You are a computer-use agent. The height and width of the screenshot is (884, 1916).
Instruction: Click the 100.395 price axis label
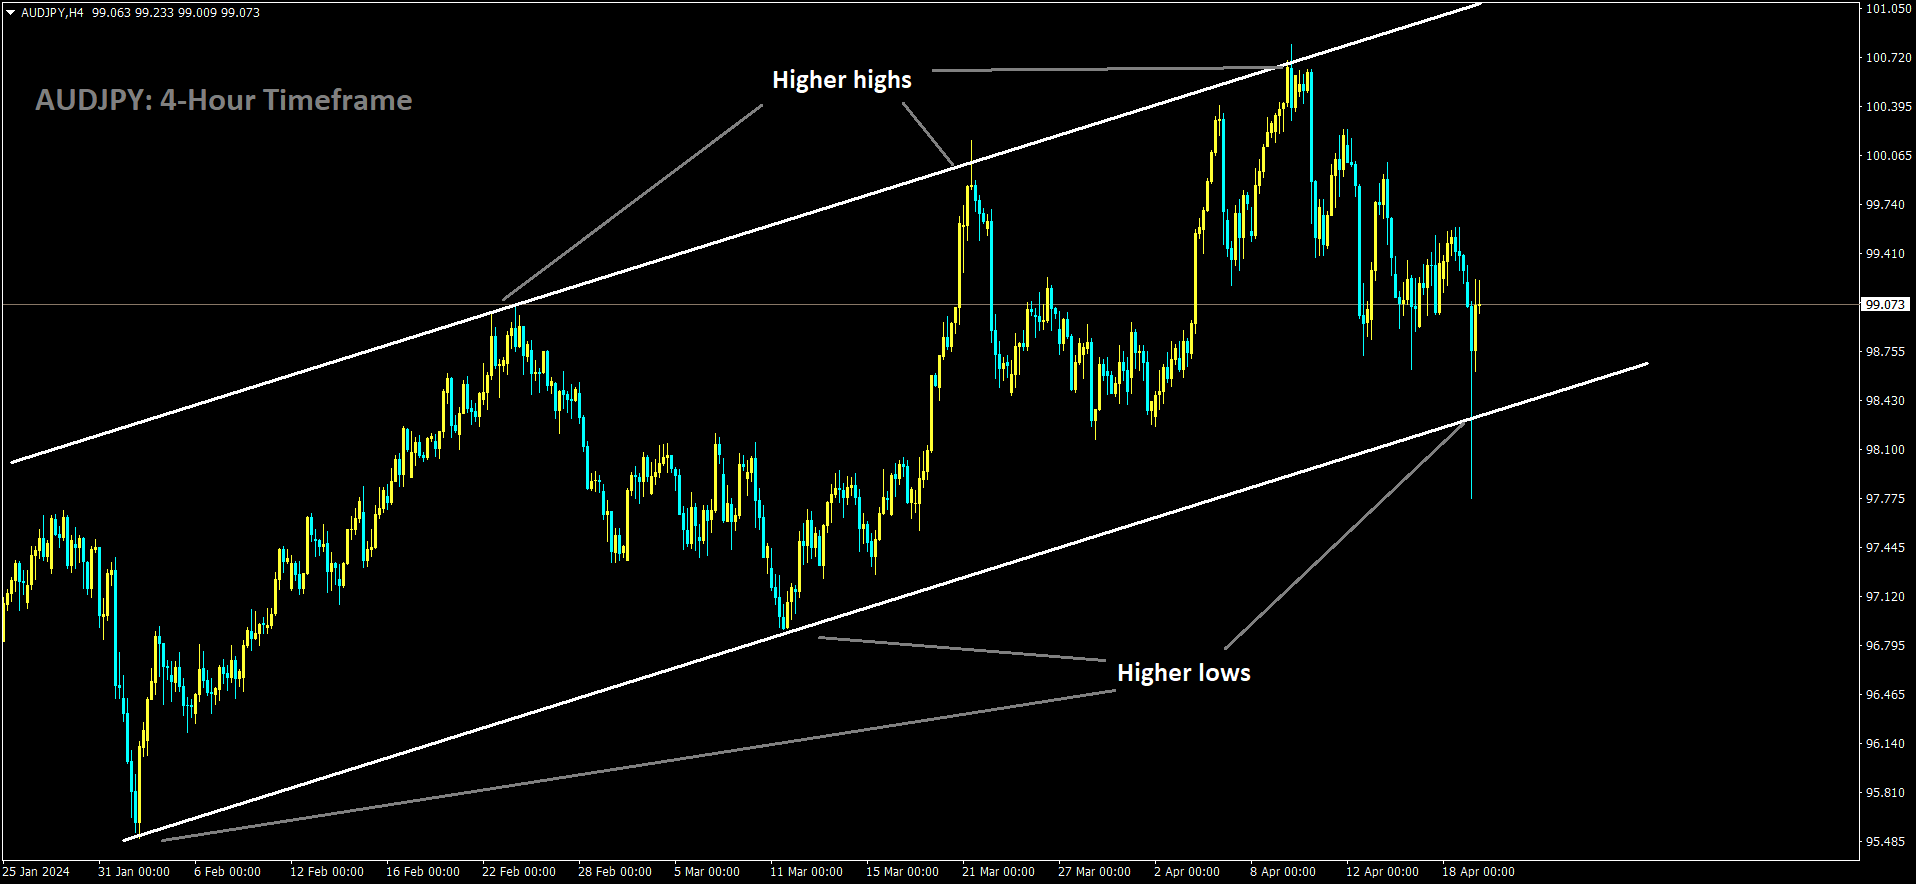1889,107
